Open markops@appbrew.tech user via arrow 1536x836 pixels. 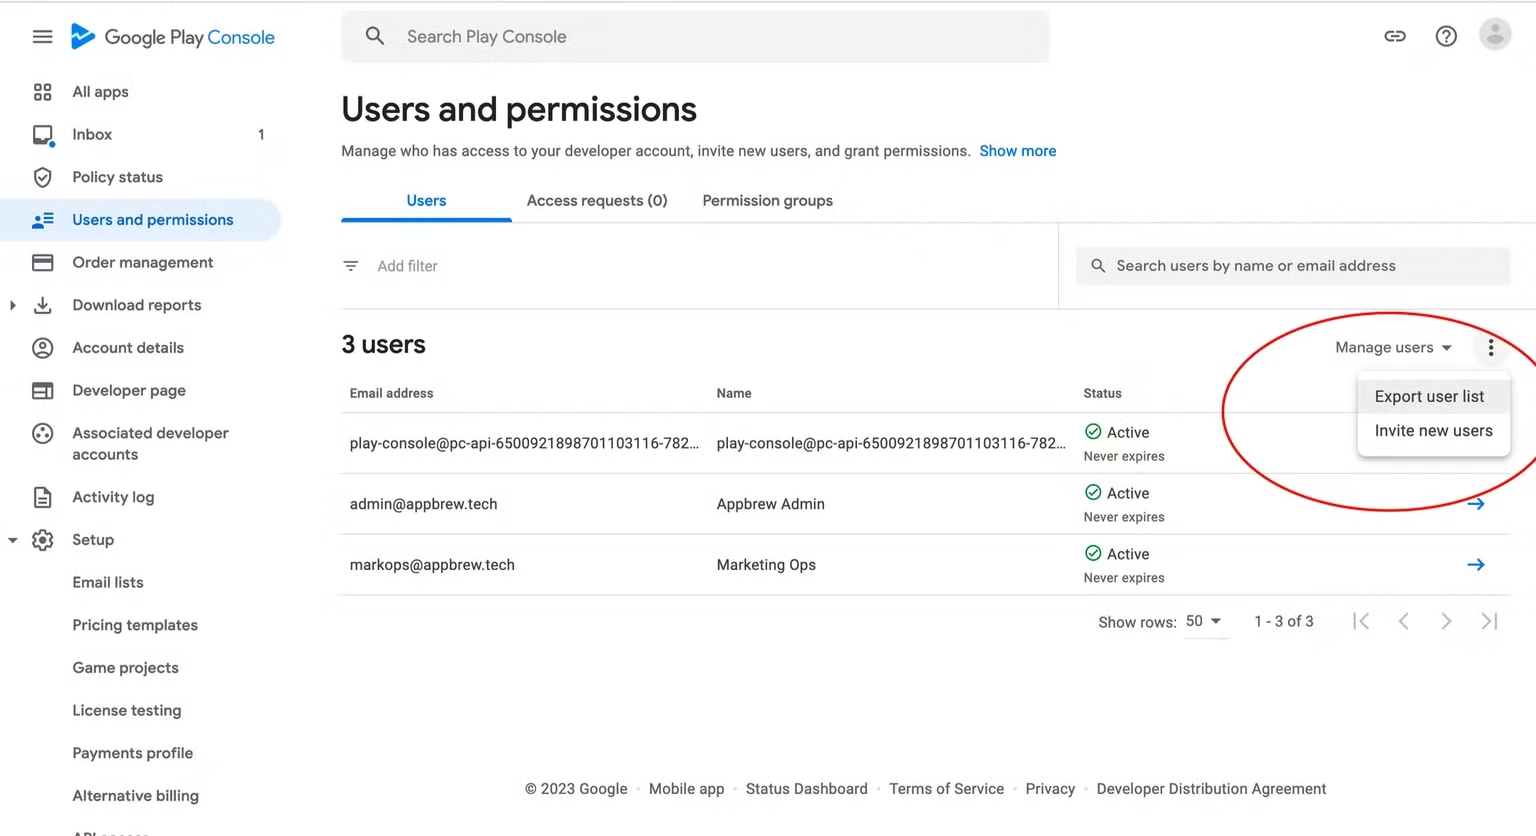point(1476,565)
